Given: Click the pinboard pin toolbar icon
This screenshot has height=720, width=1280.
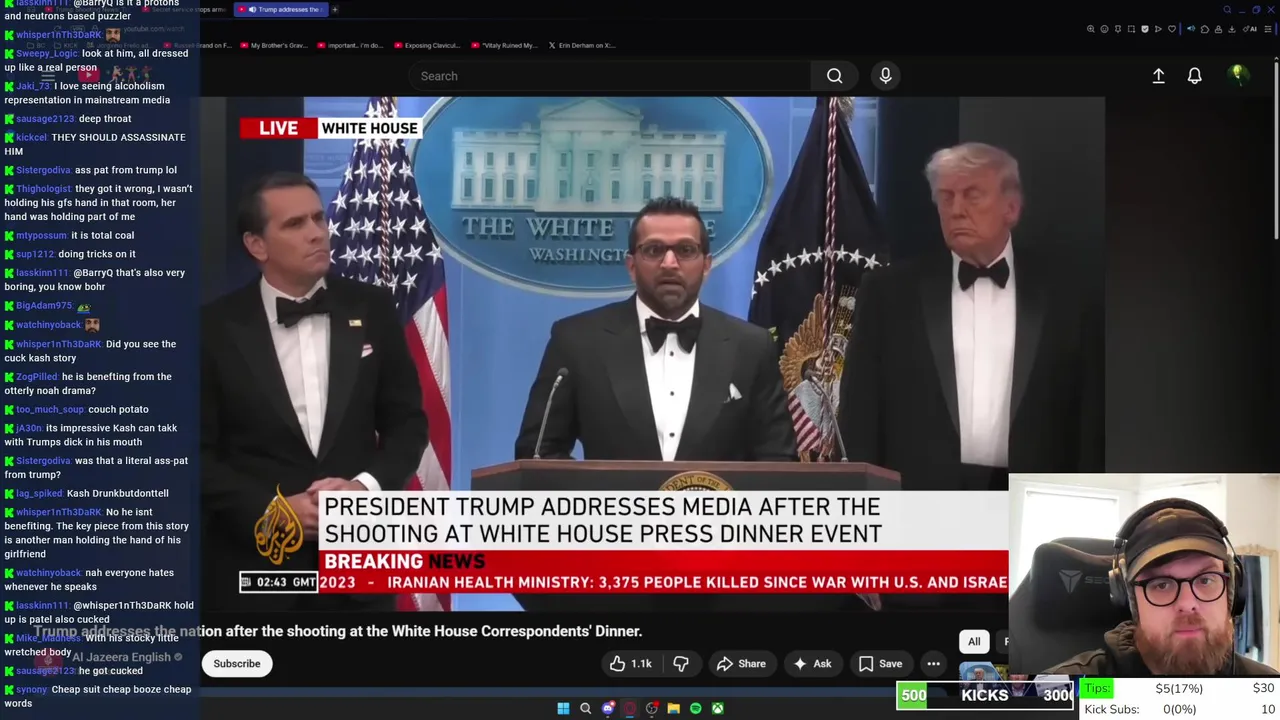Looking at the screenshot, I should point(1118,29).
